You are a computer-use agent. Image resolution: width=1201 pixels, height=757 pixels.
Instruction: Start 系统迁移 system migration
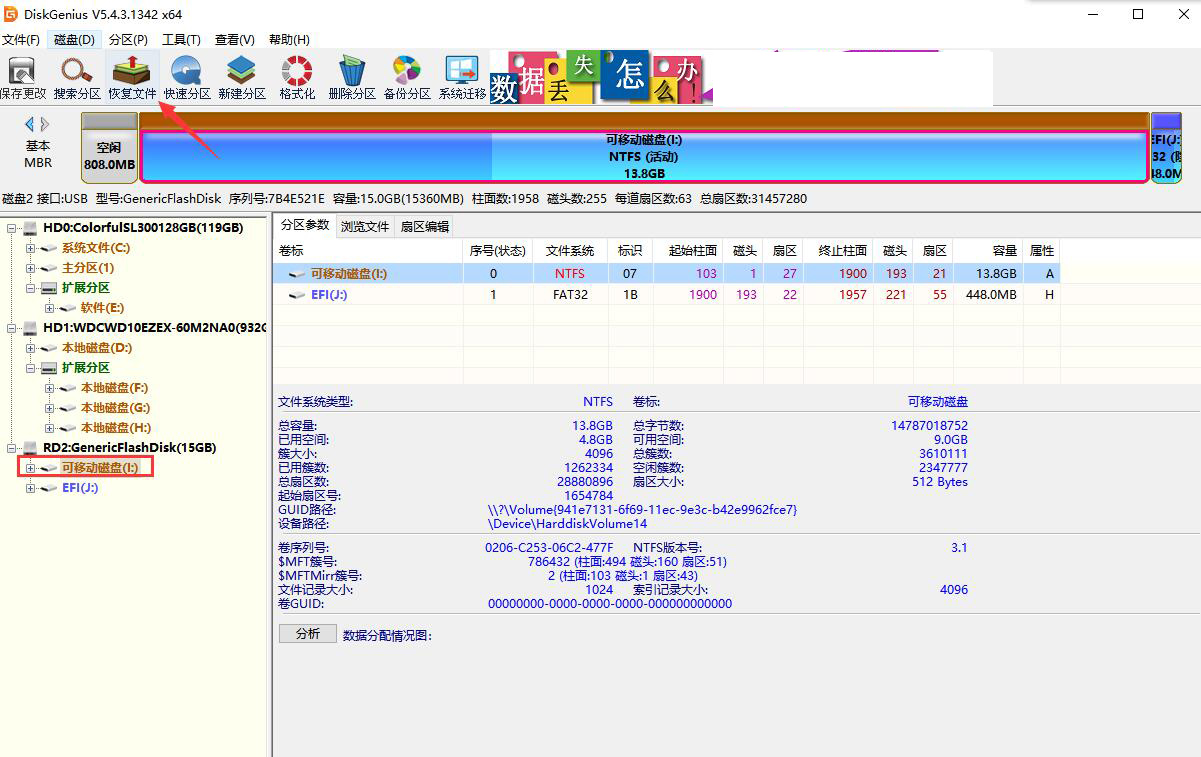[x=461, y=75]
